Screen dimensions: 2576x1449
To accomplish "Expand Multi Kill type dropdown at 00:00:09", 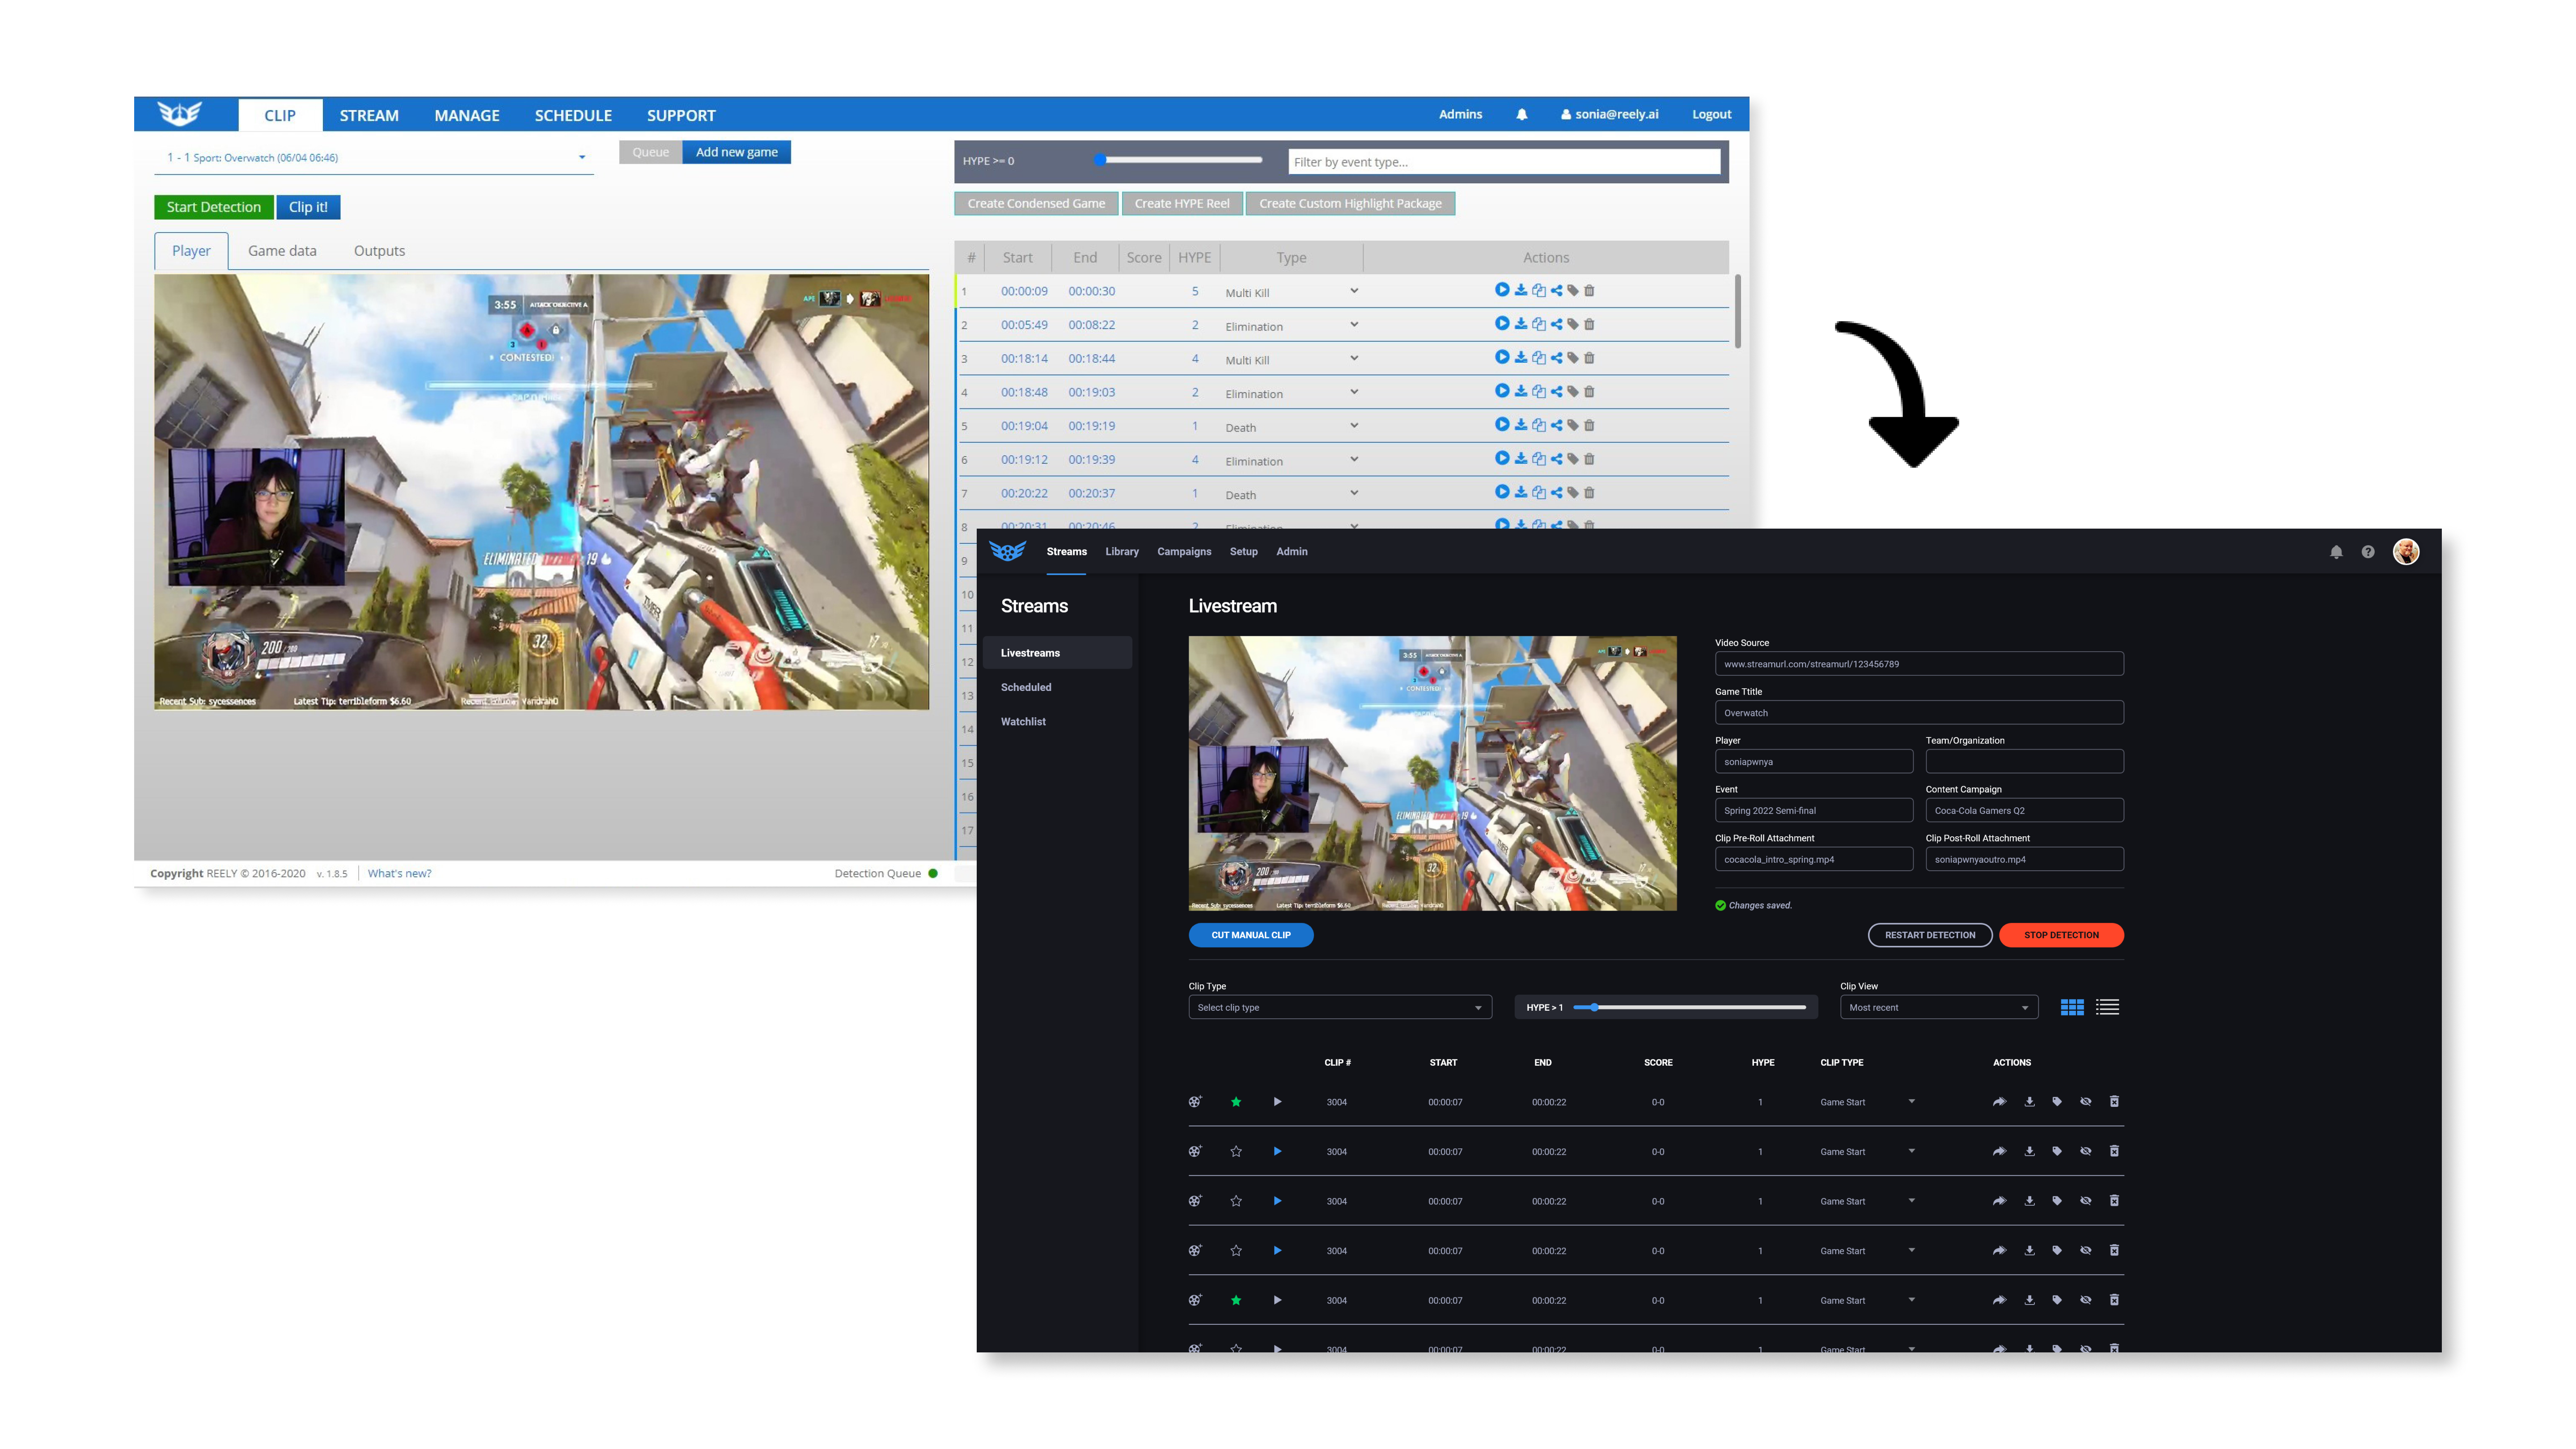I will coord(1354,291).
